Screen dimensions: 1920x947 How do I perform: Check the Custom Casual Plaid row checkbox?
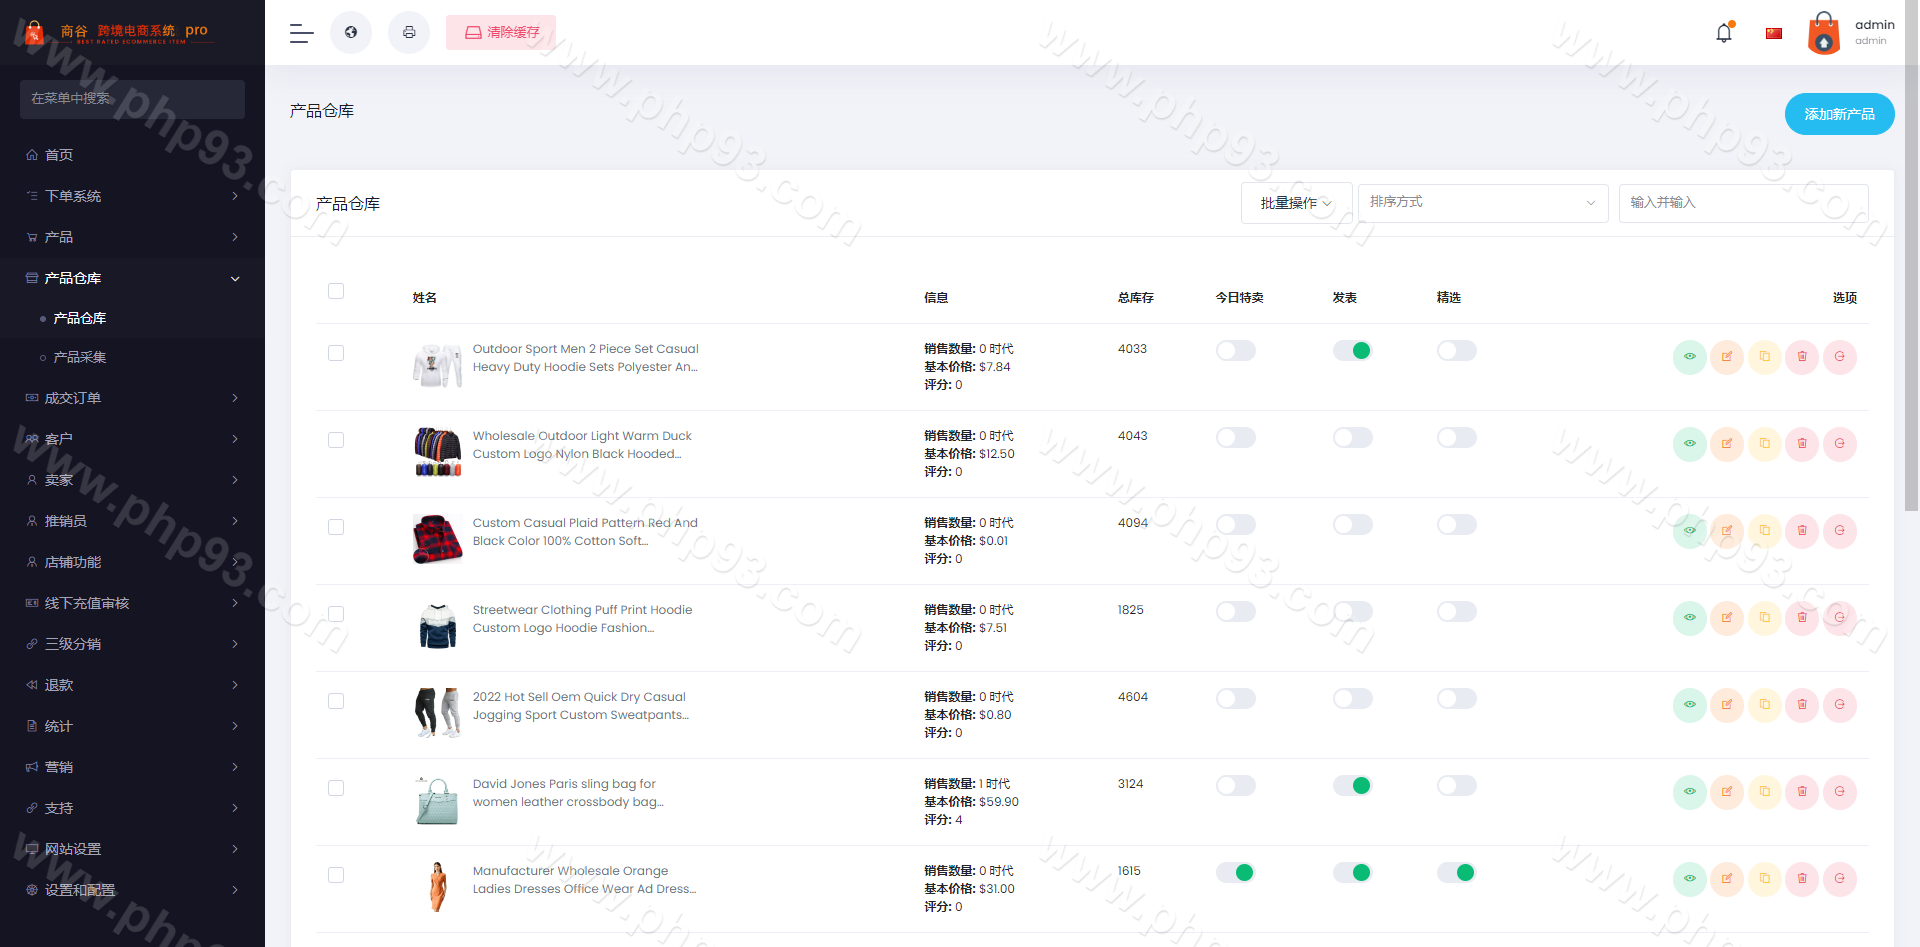[x=336, y=527]
